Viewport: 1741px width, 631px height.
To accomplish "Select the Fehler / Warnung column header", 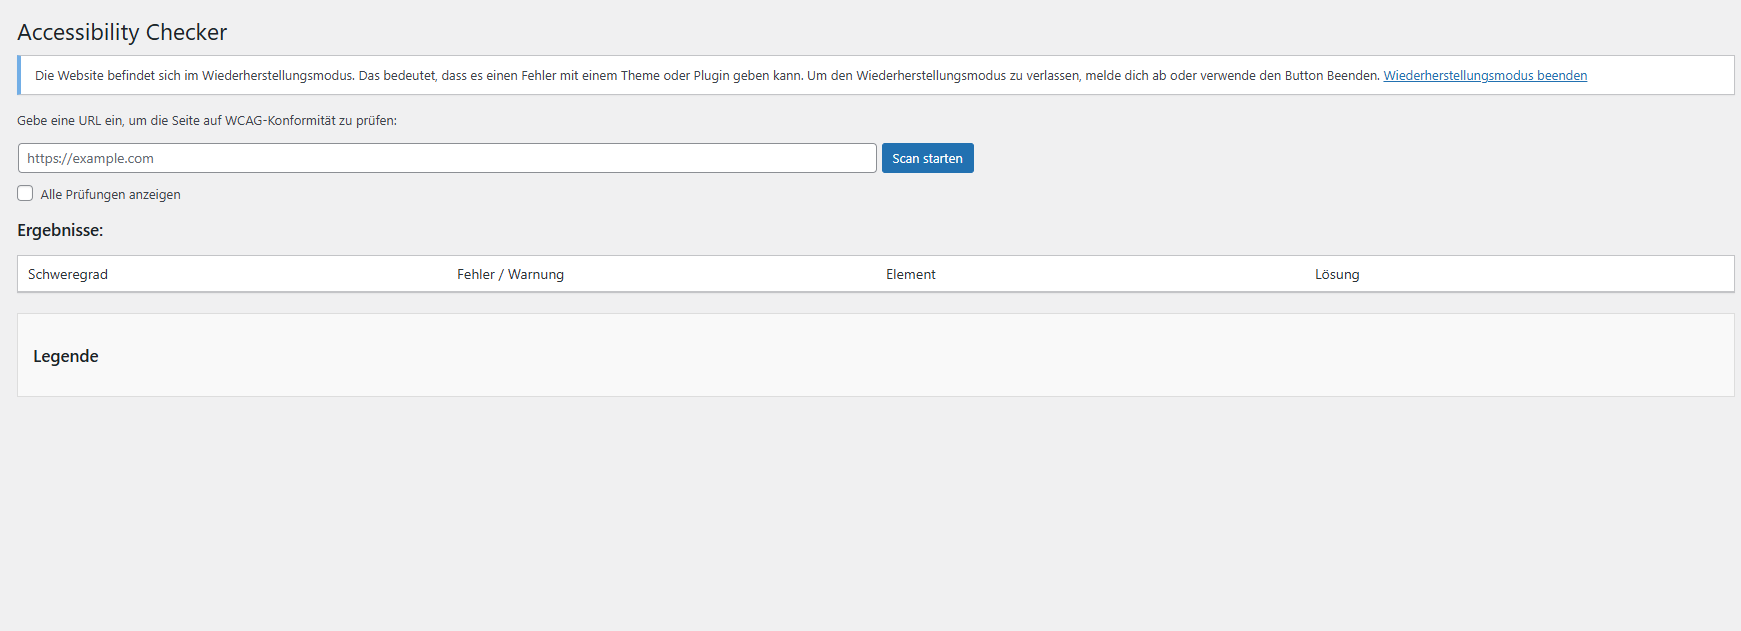I will coord(510,275).
